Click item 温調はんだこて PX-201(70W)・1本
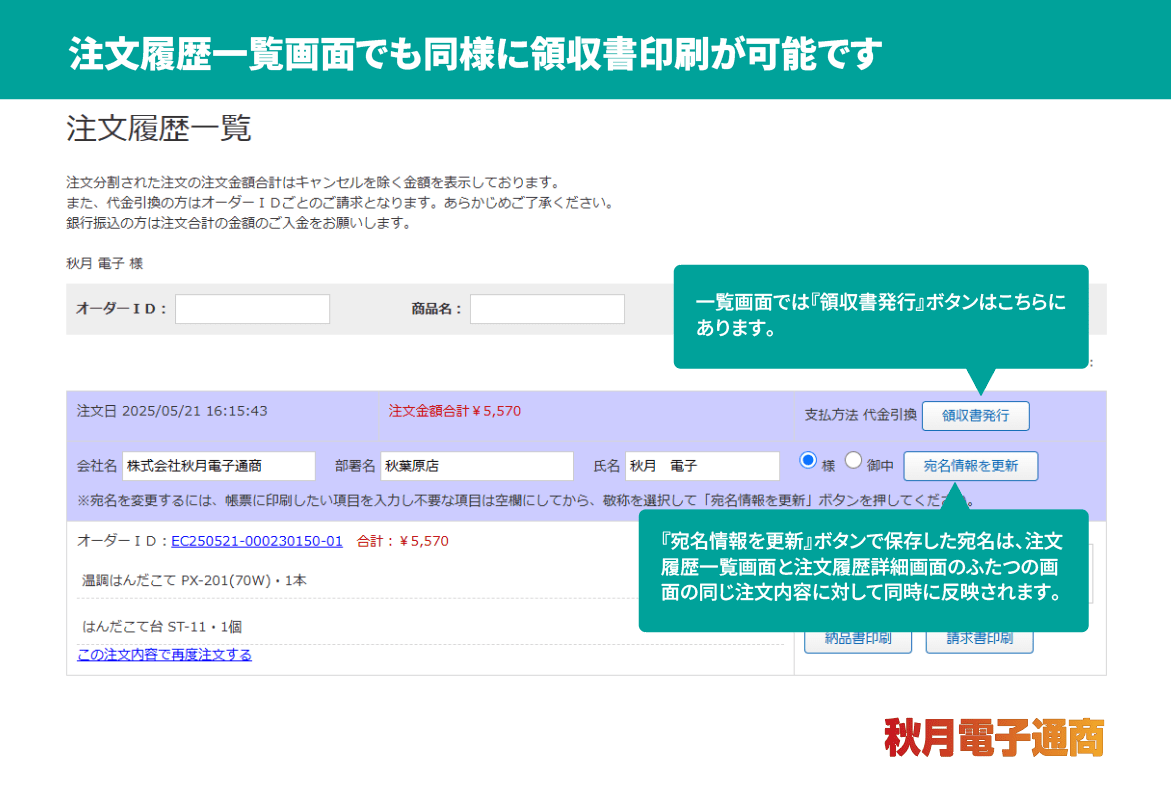Screen dimensions: 1171x796 pos(194,580)
